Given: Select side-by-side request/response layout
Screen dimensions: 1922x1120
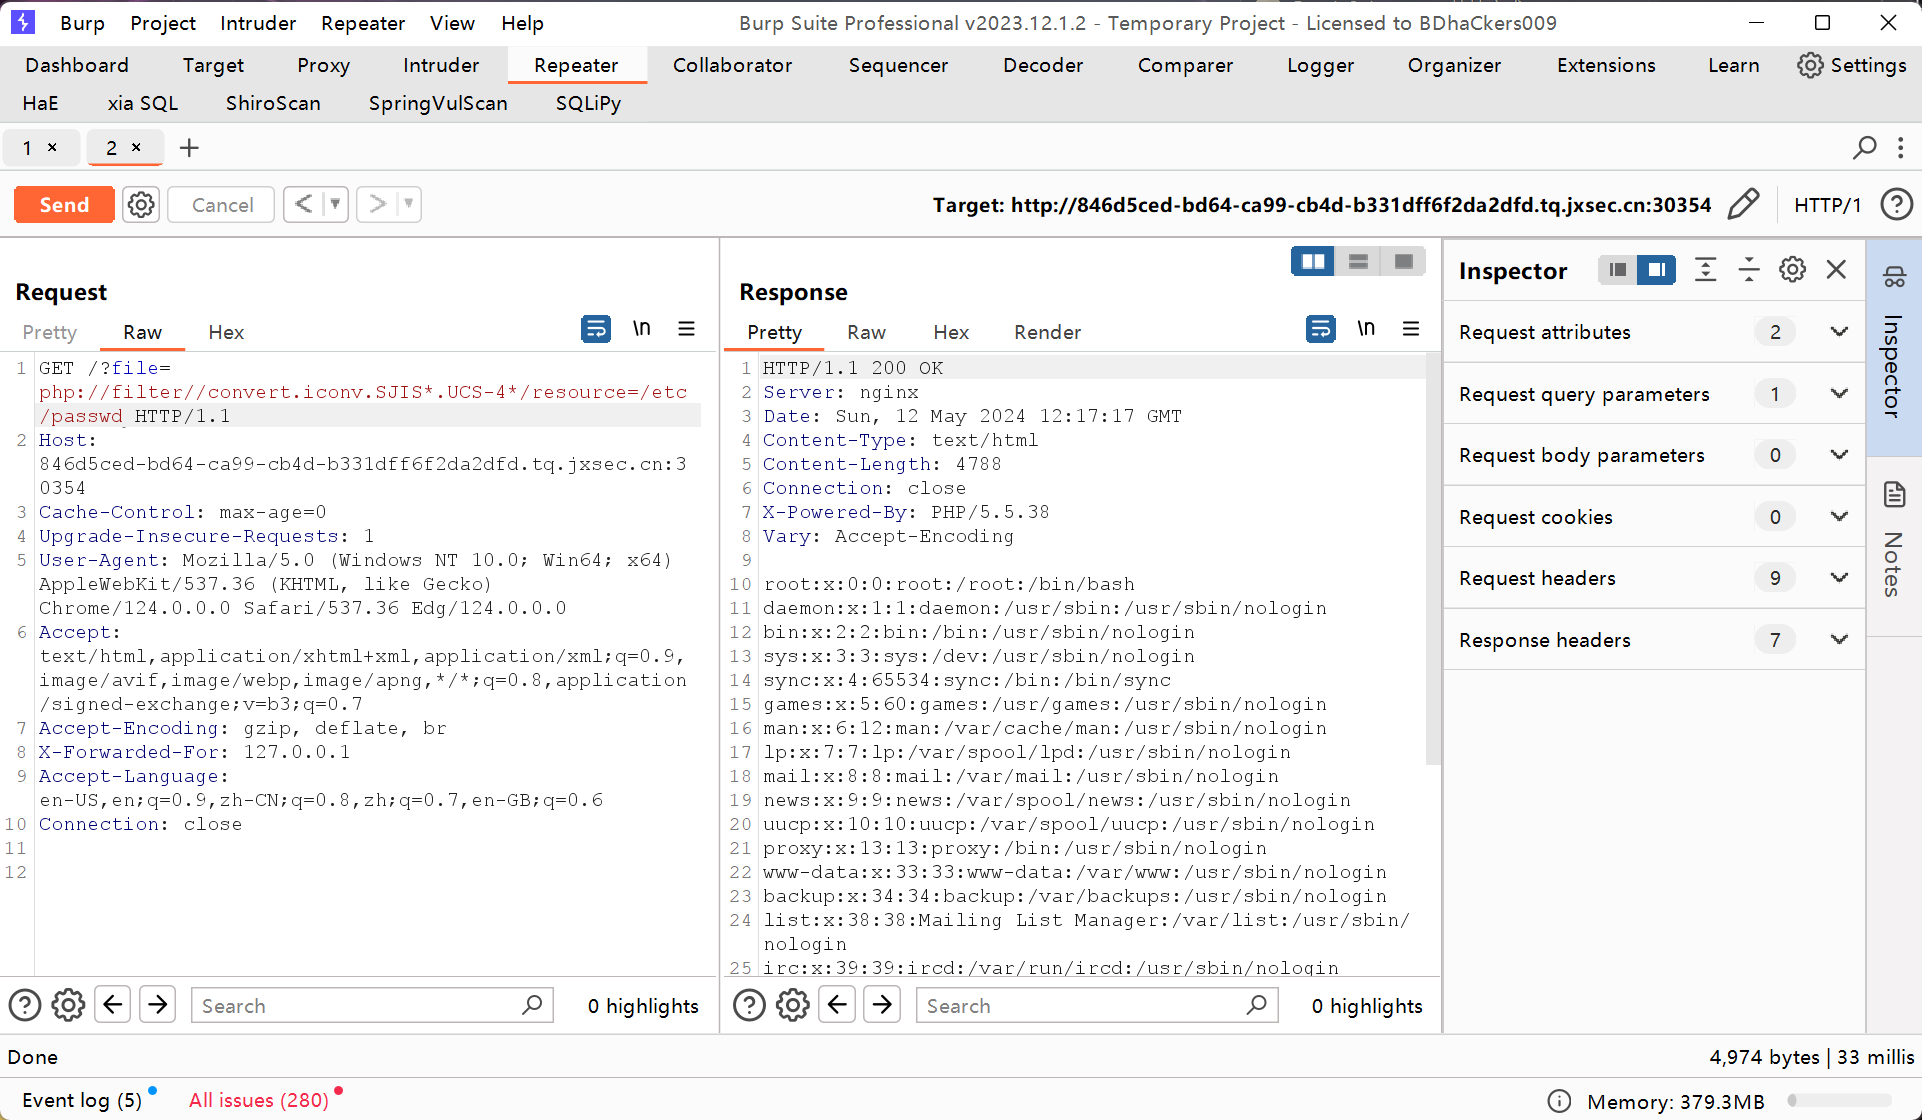Looking at the screenshot, I should click(x=1312, y=262).
